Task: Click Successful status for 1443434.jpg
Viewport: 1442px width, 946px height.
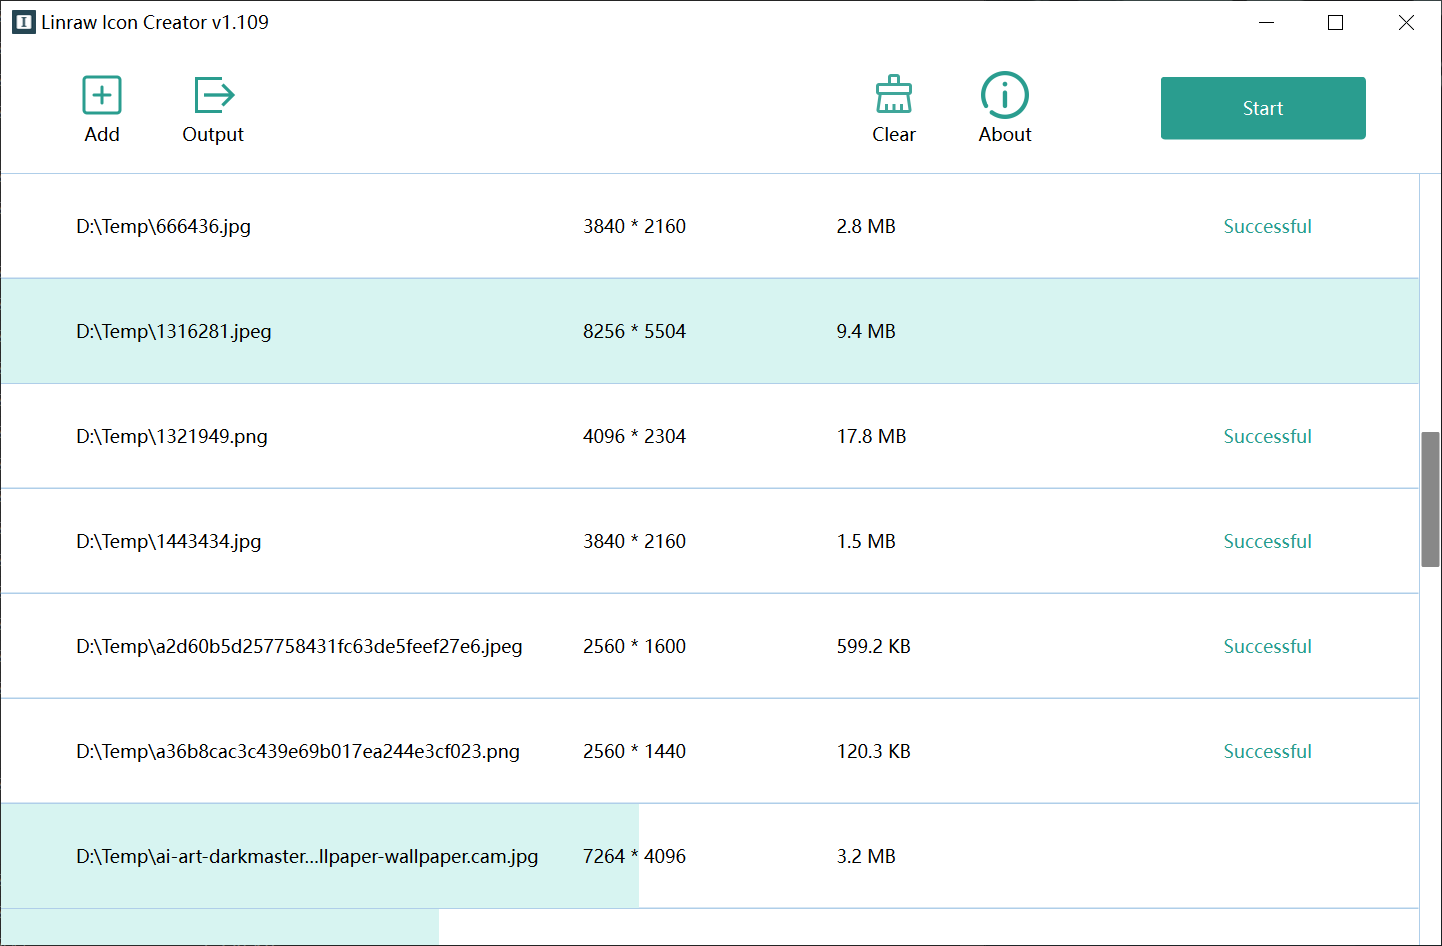Action: point(1268,541)
